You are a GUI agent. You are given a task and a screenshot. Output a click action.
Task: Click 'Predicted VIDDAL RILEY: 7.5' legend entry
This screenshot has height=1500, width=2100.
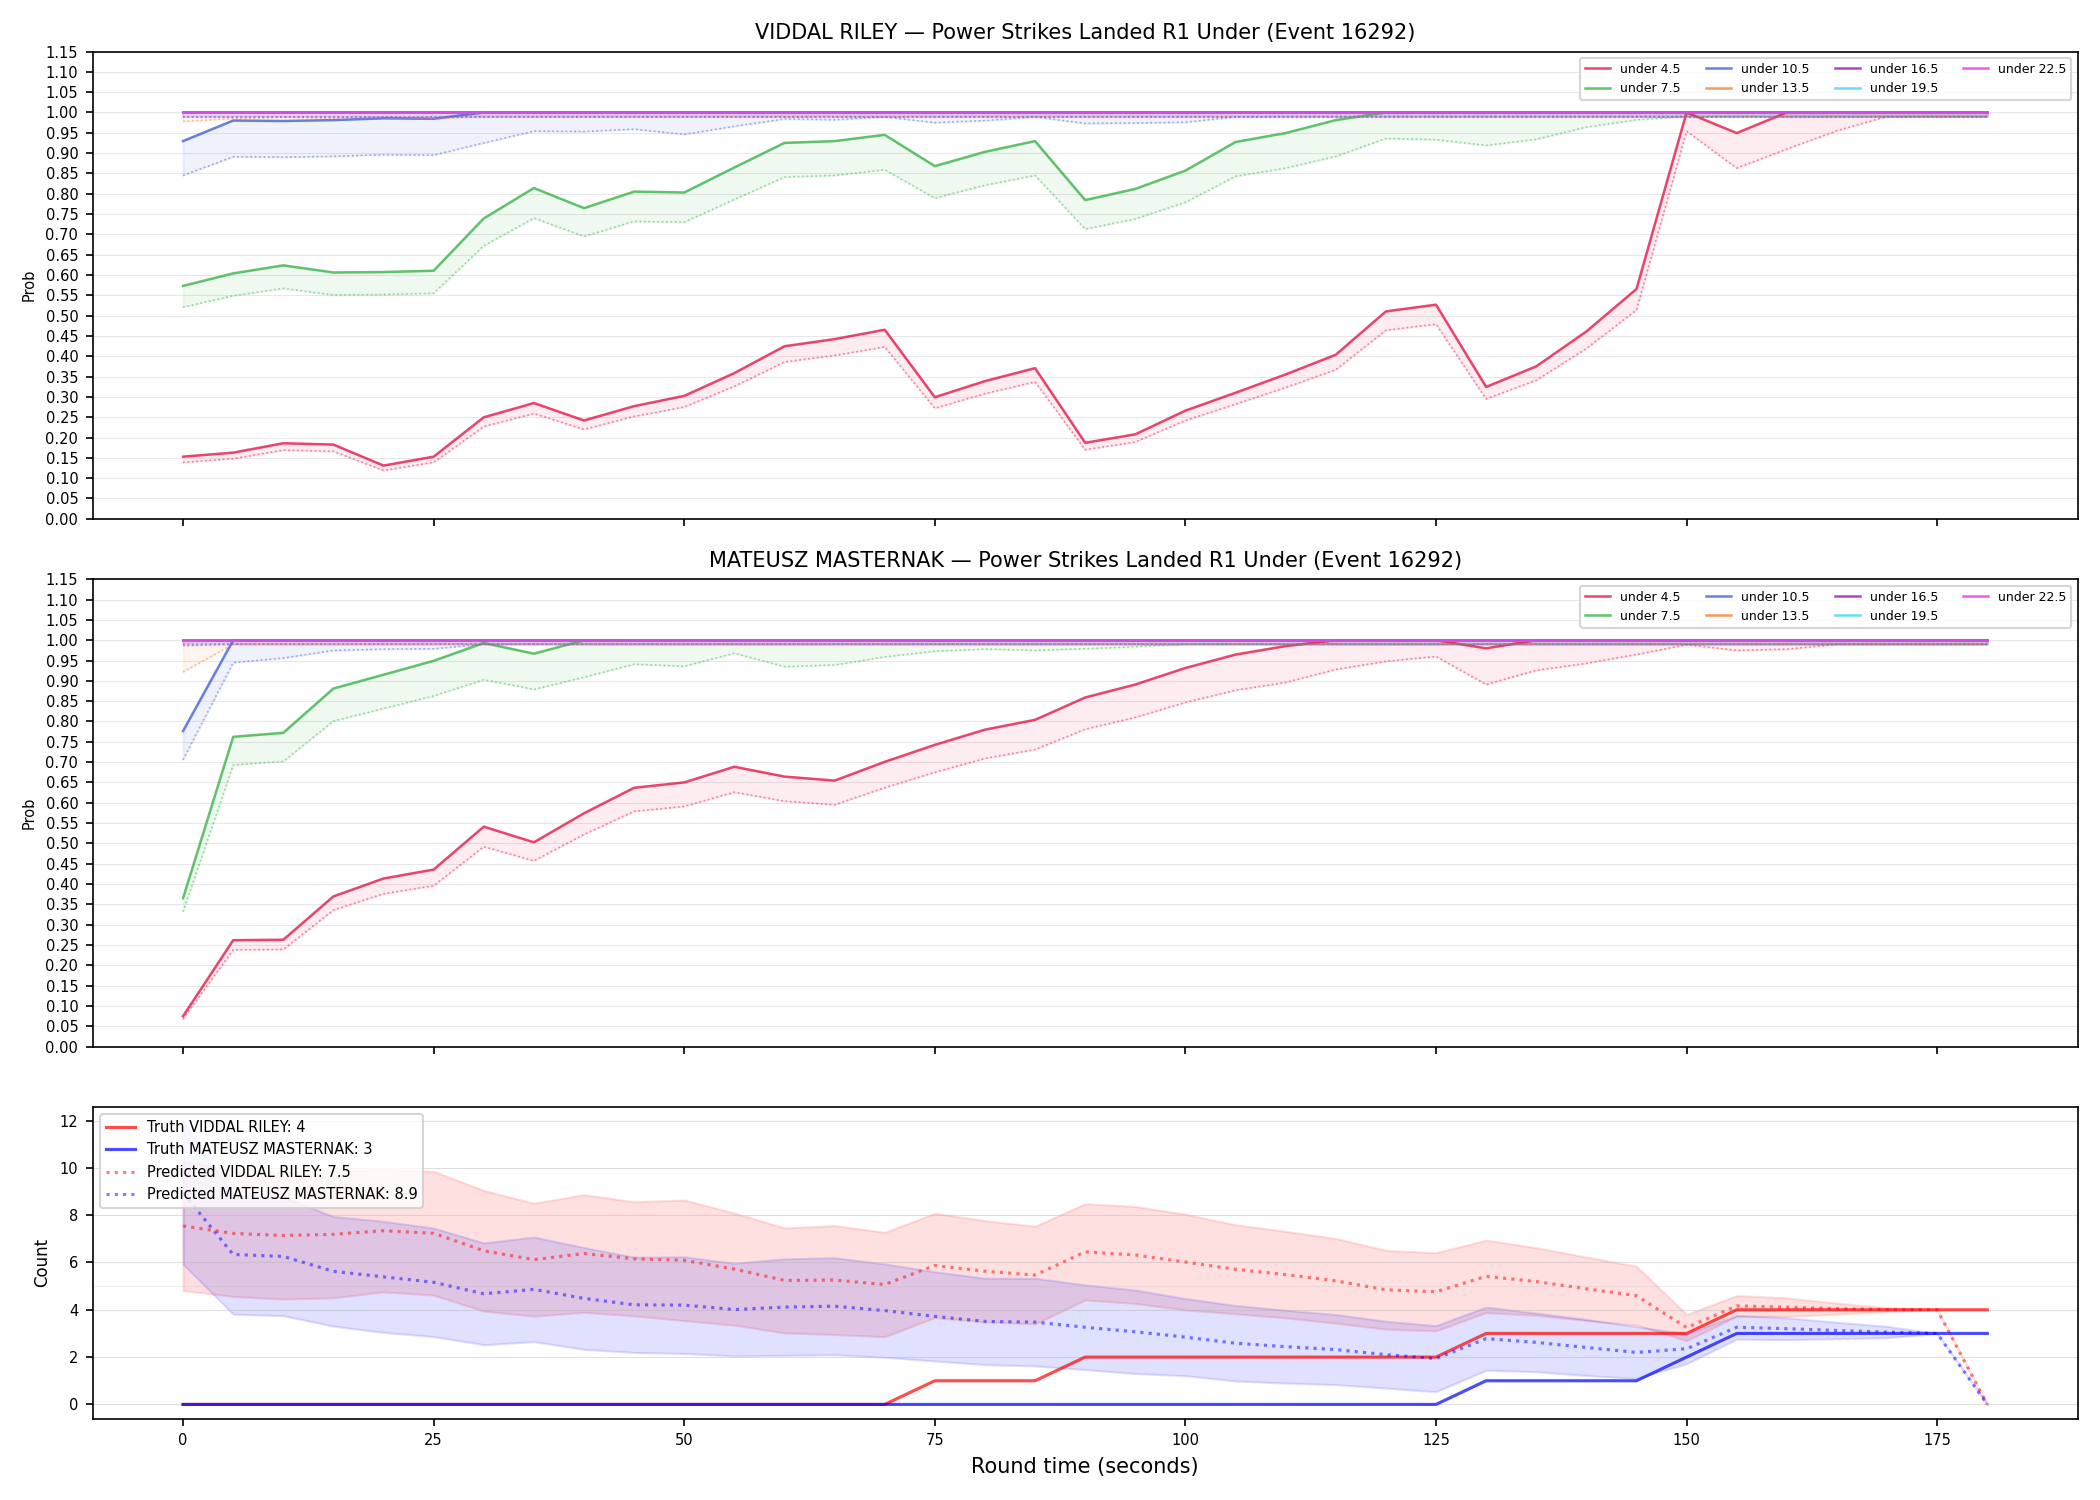(227, 1172)
